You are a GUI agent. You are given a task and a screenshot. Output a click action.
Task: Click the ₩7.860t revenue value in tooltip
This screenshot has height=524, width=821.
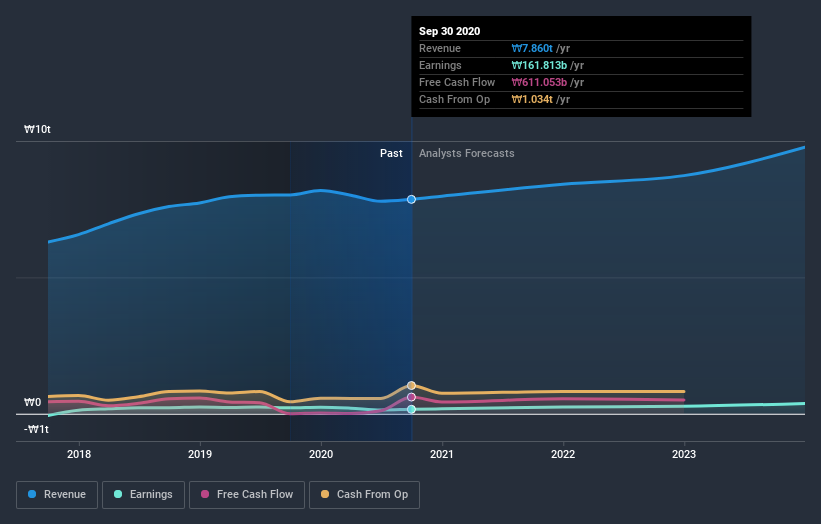(x=532, y=48)
